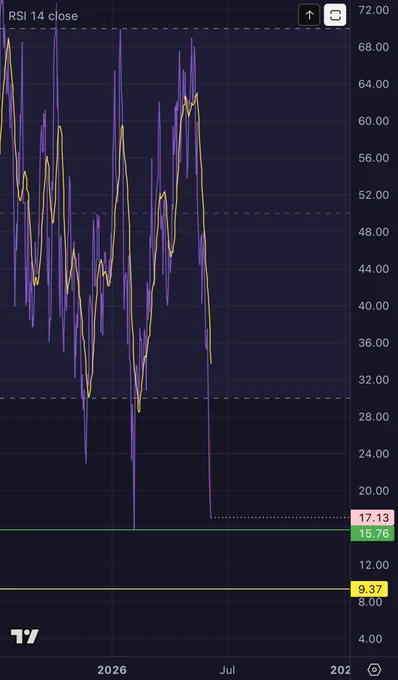Click the 32.00 scale value
The height and width of the screenshot is (680, 398).
pyautogui.click(x=373, y=379)
